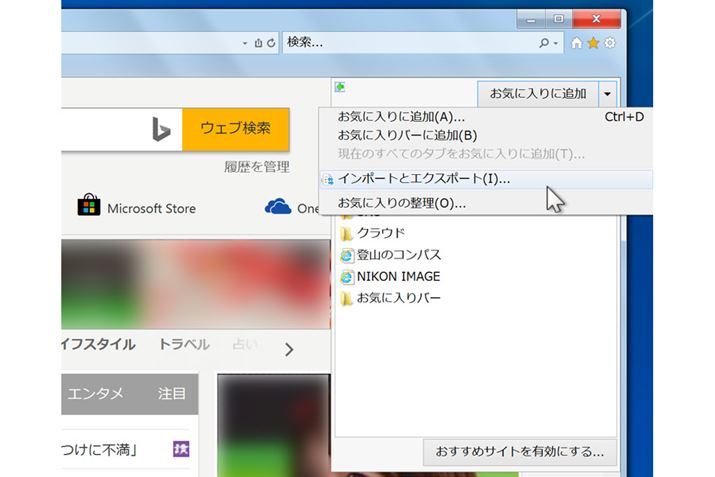This screenshot has height=477, width=715.
Task: Click the purple publisher icon beside つけに不満」
Action: pos(181,449)
